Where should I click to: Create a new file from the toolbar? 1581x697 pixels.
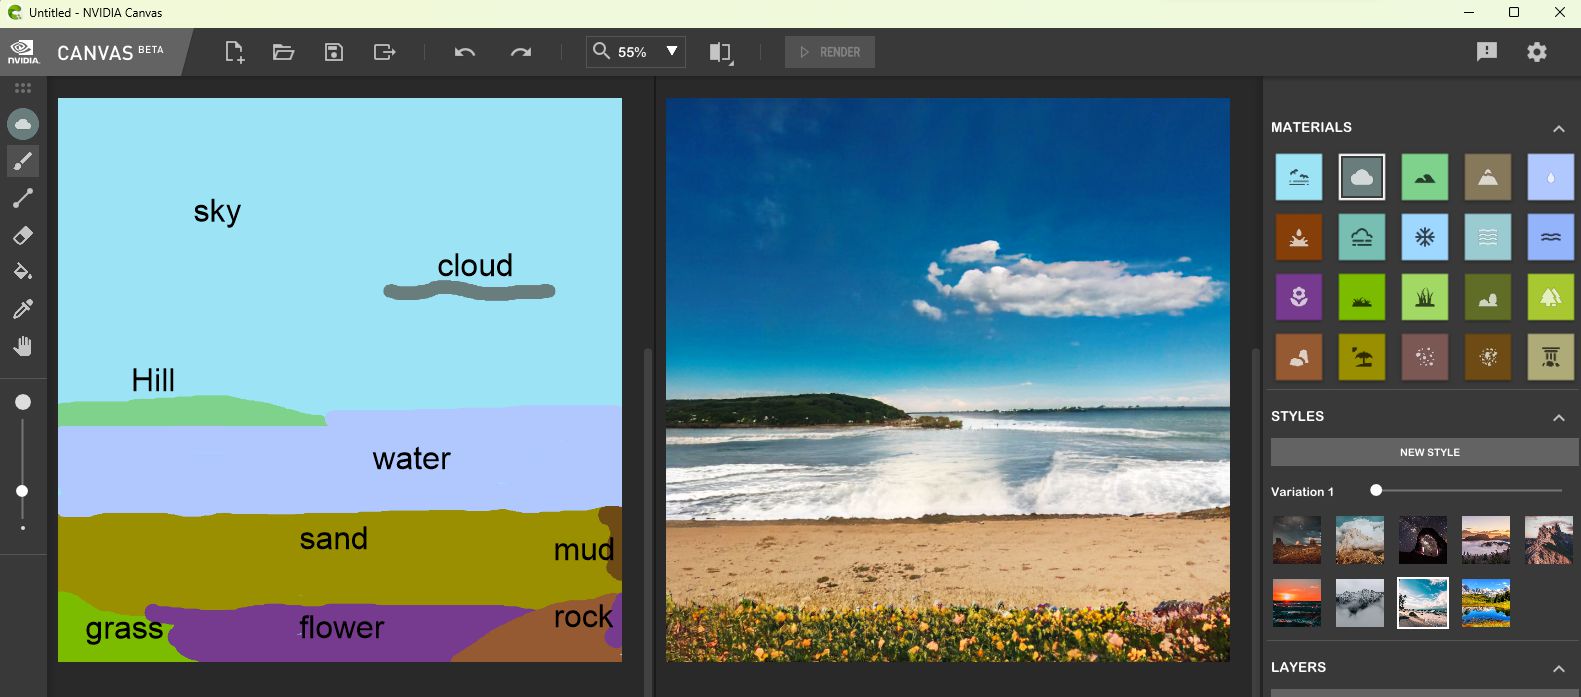[234, 52]
